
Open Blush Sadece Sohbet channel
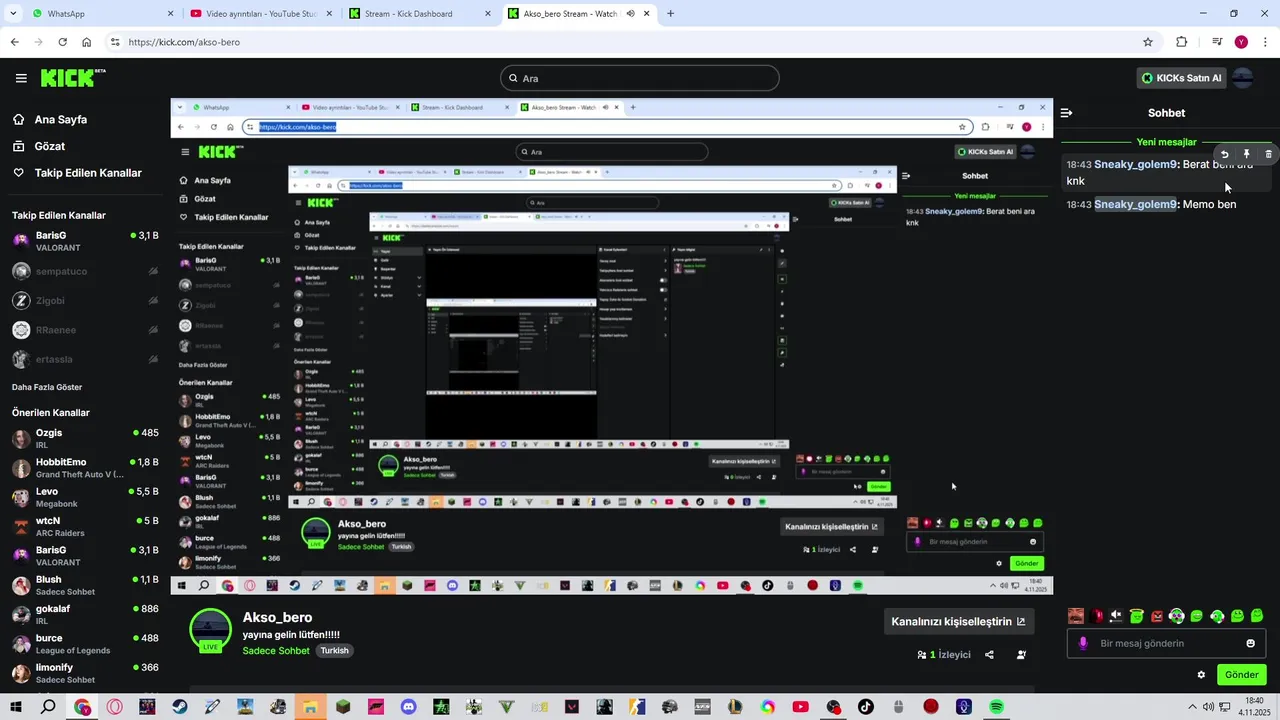(85, 586)
